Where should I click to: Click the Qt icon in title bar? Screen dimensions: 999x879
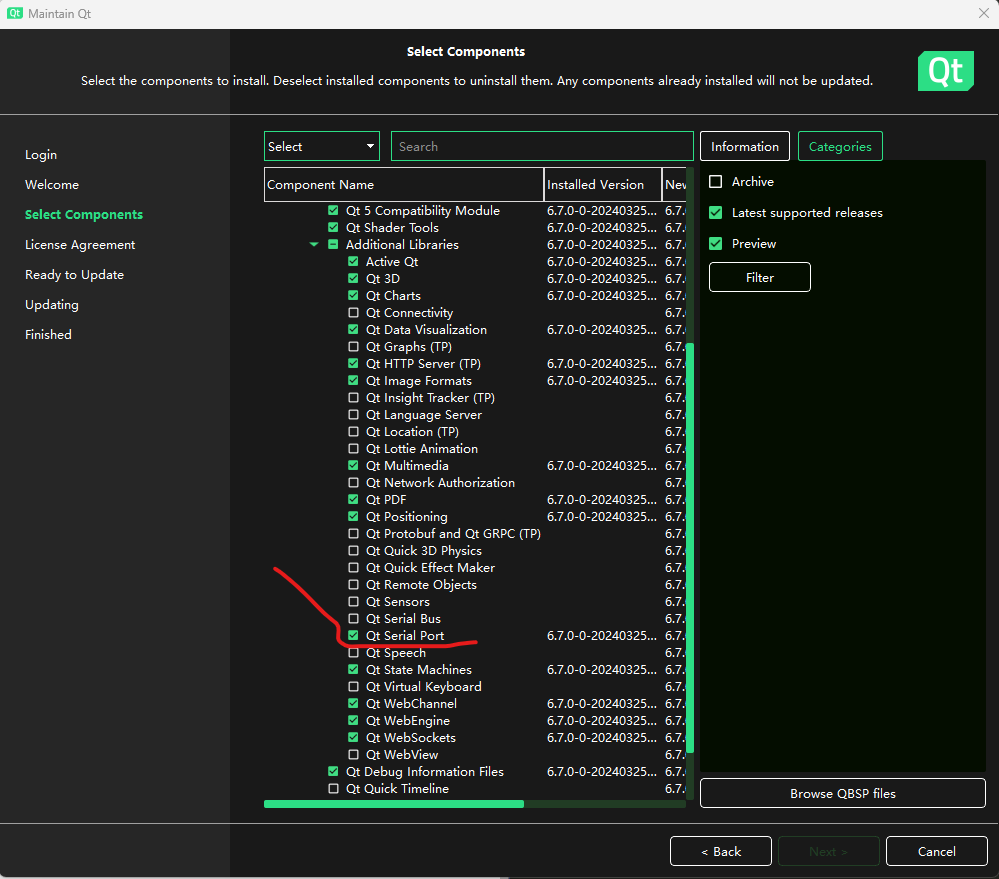15,13
